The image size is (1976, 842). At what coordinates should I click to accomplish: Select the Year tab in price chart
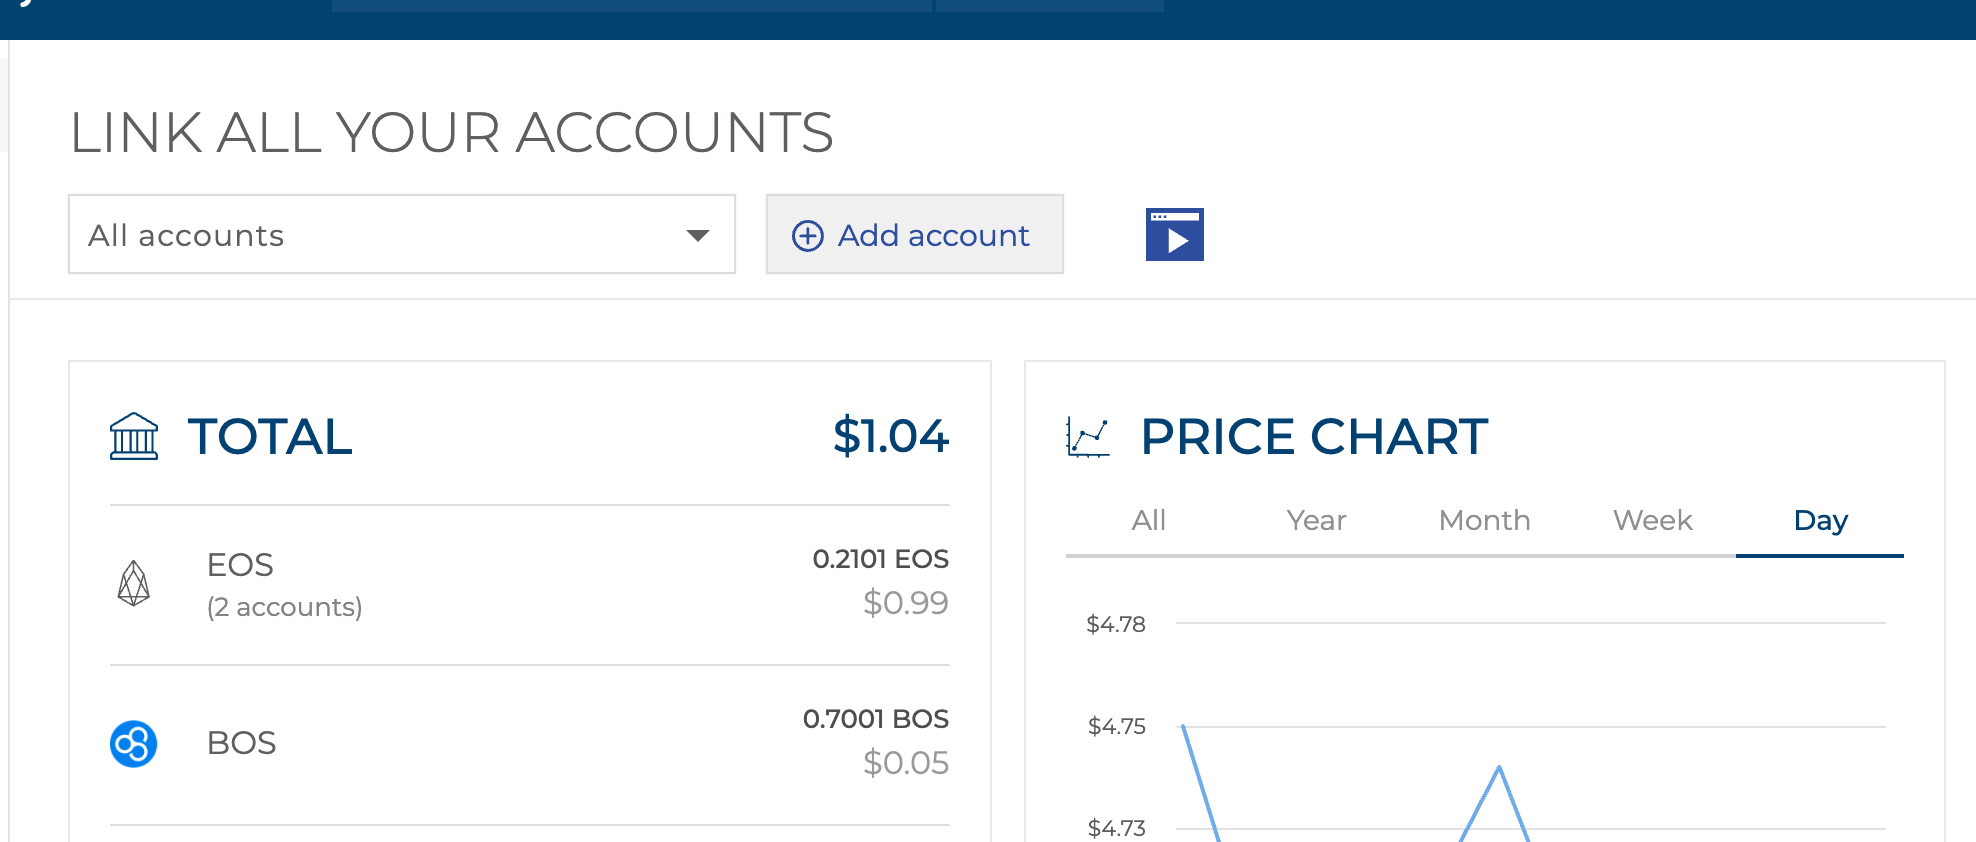1316,521
